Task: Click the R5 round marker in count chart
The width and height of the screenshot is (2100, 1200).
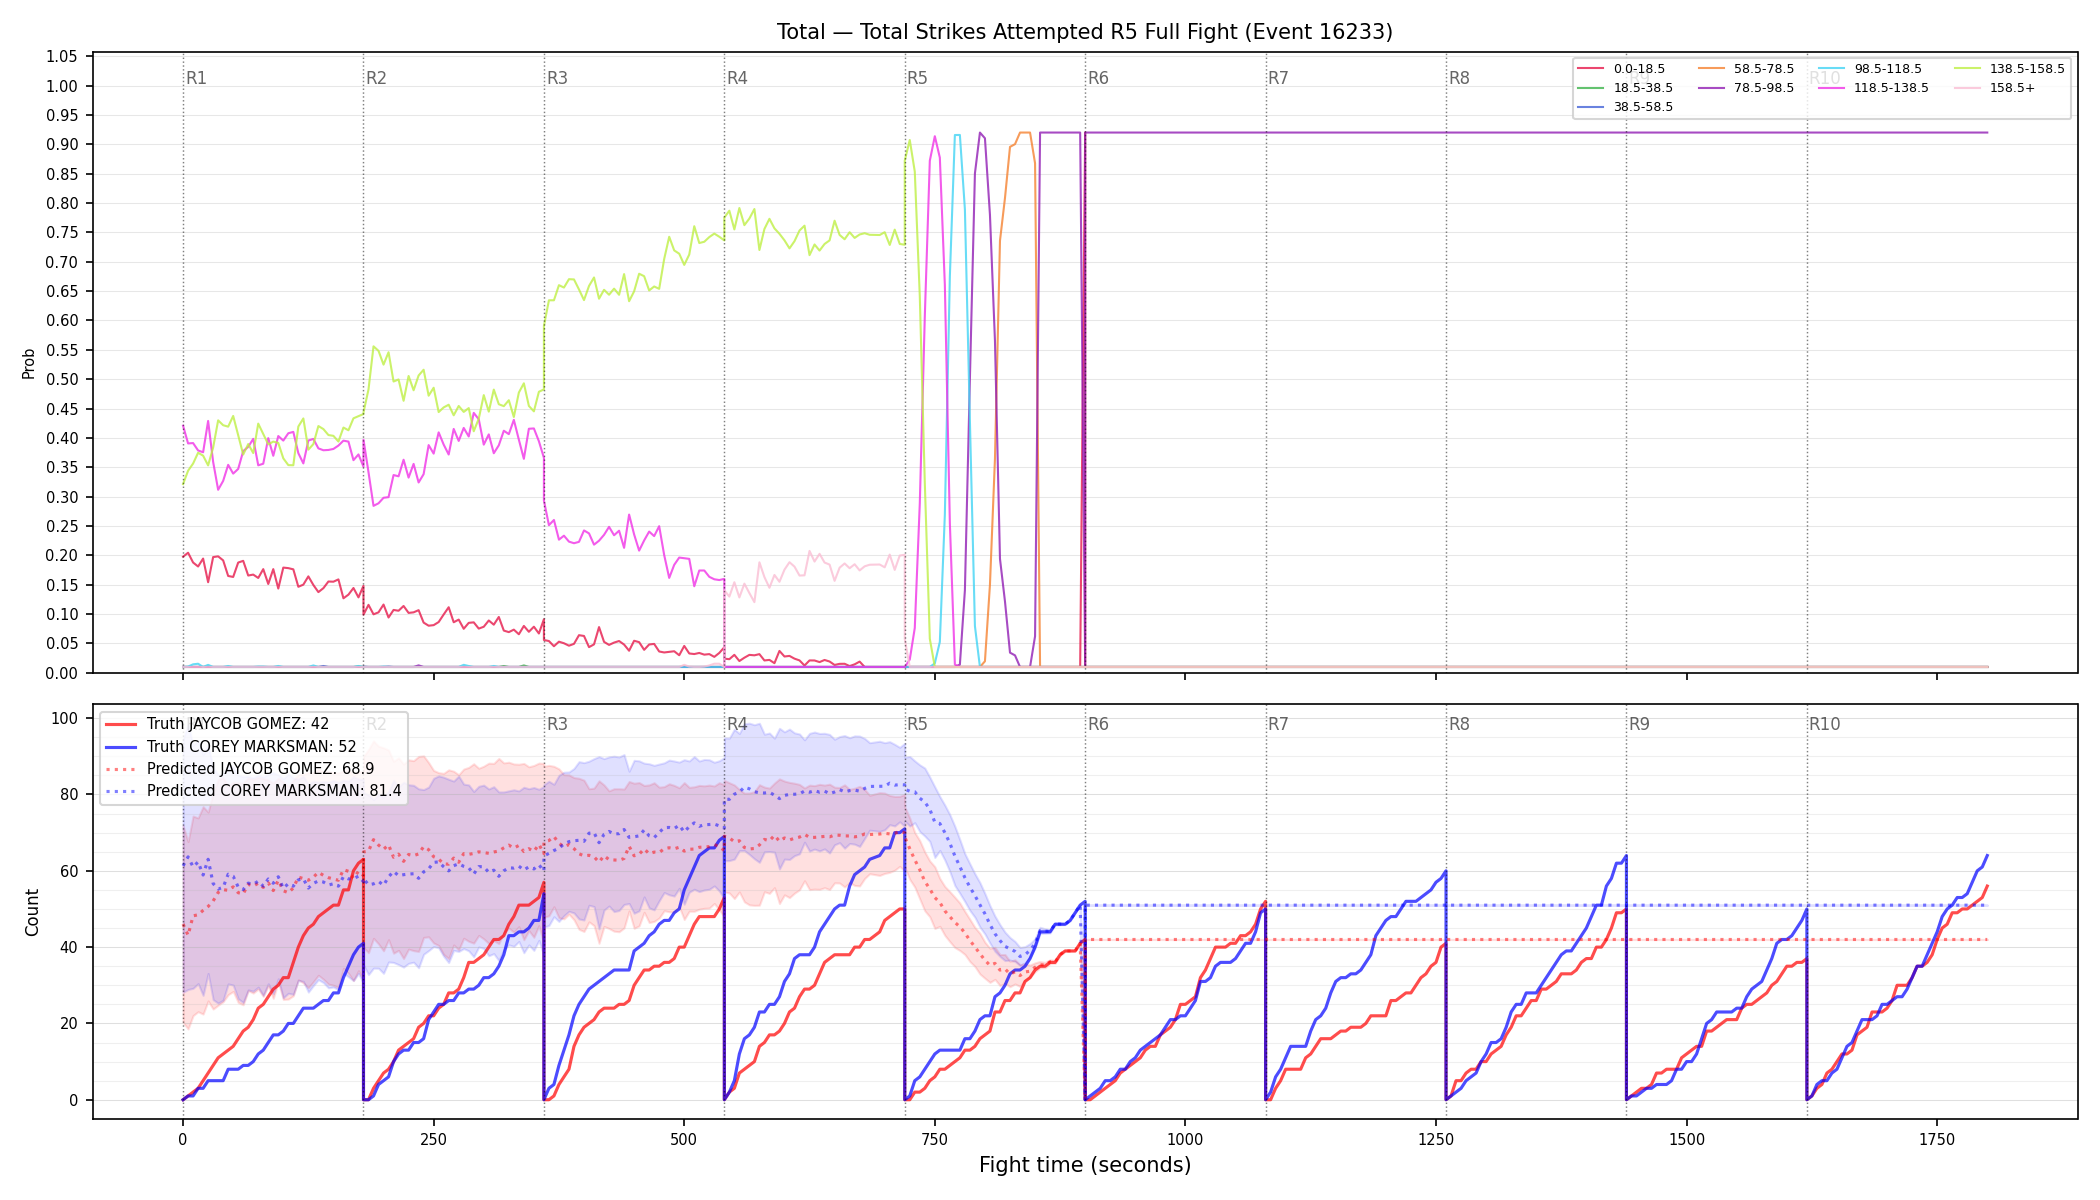Action: click(917, 724)
